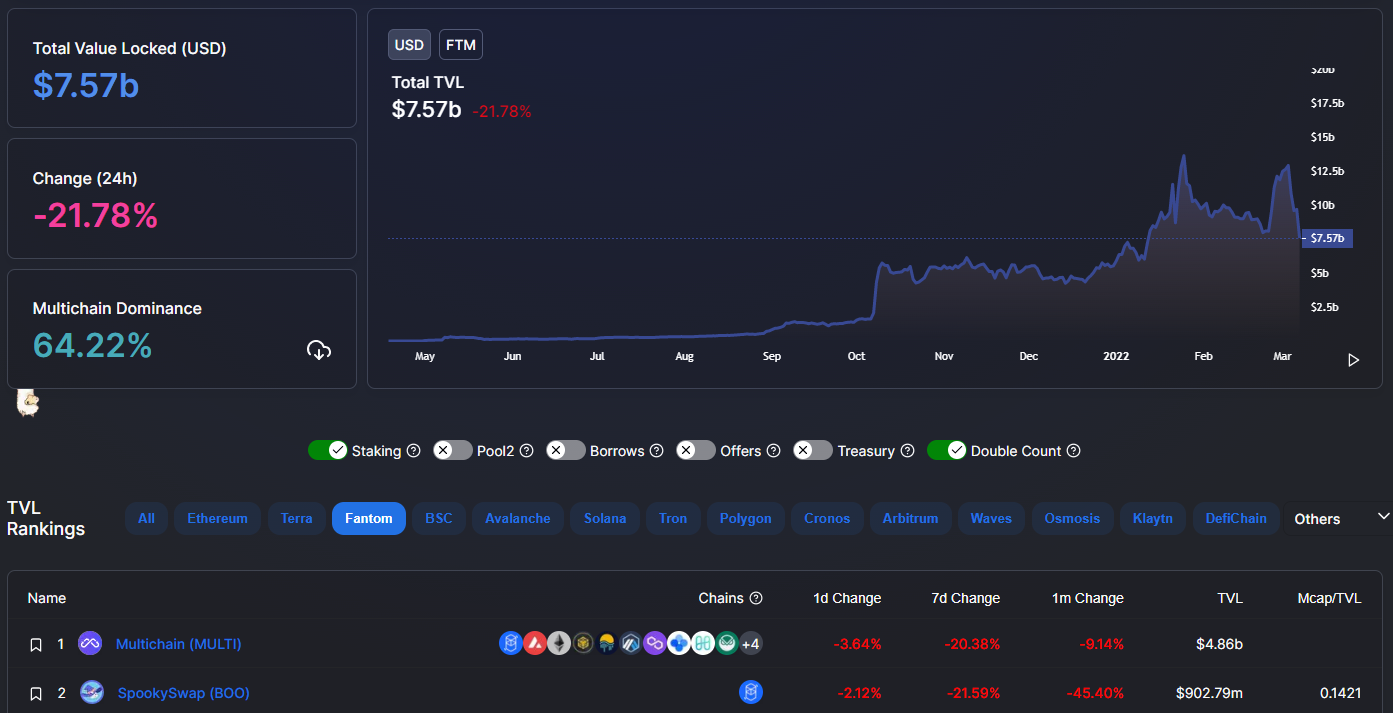Expand the Others chains dropdown
The image size is (1393, 713).
[x=1339, y=518]
